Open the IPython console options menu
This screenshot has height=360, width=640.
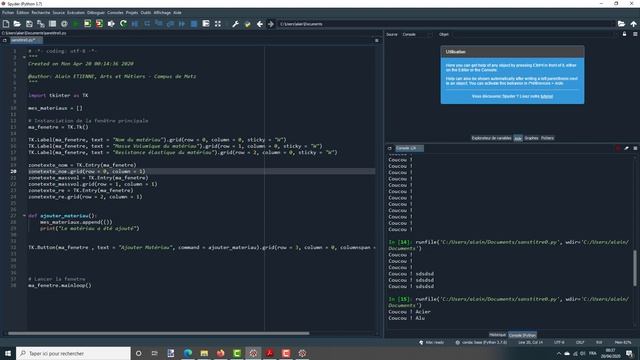click(635, 148)
